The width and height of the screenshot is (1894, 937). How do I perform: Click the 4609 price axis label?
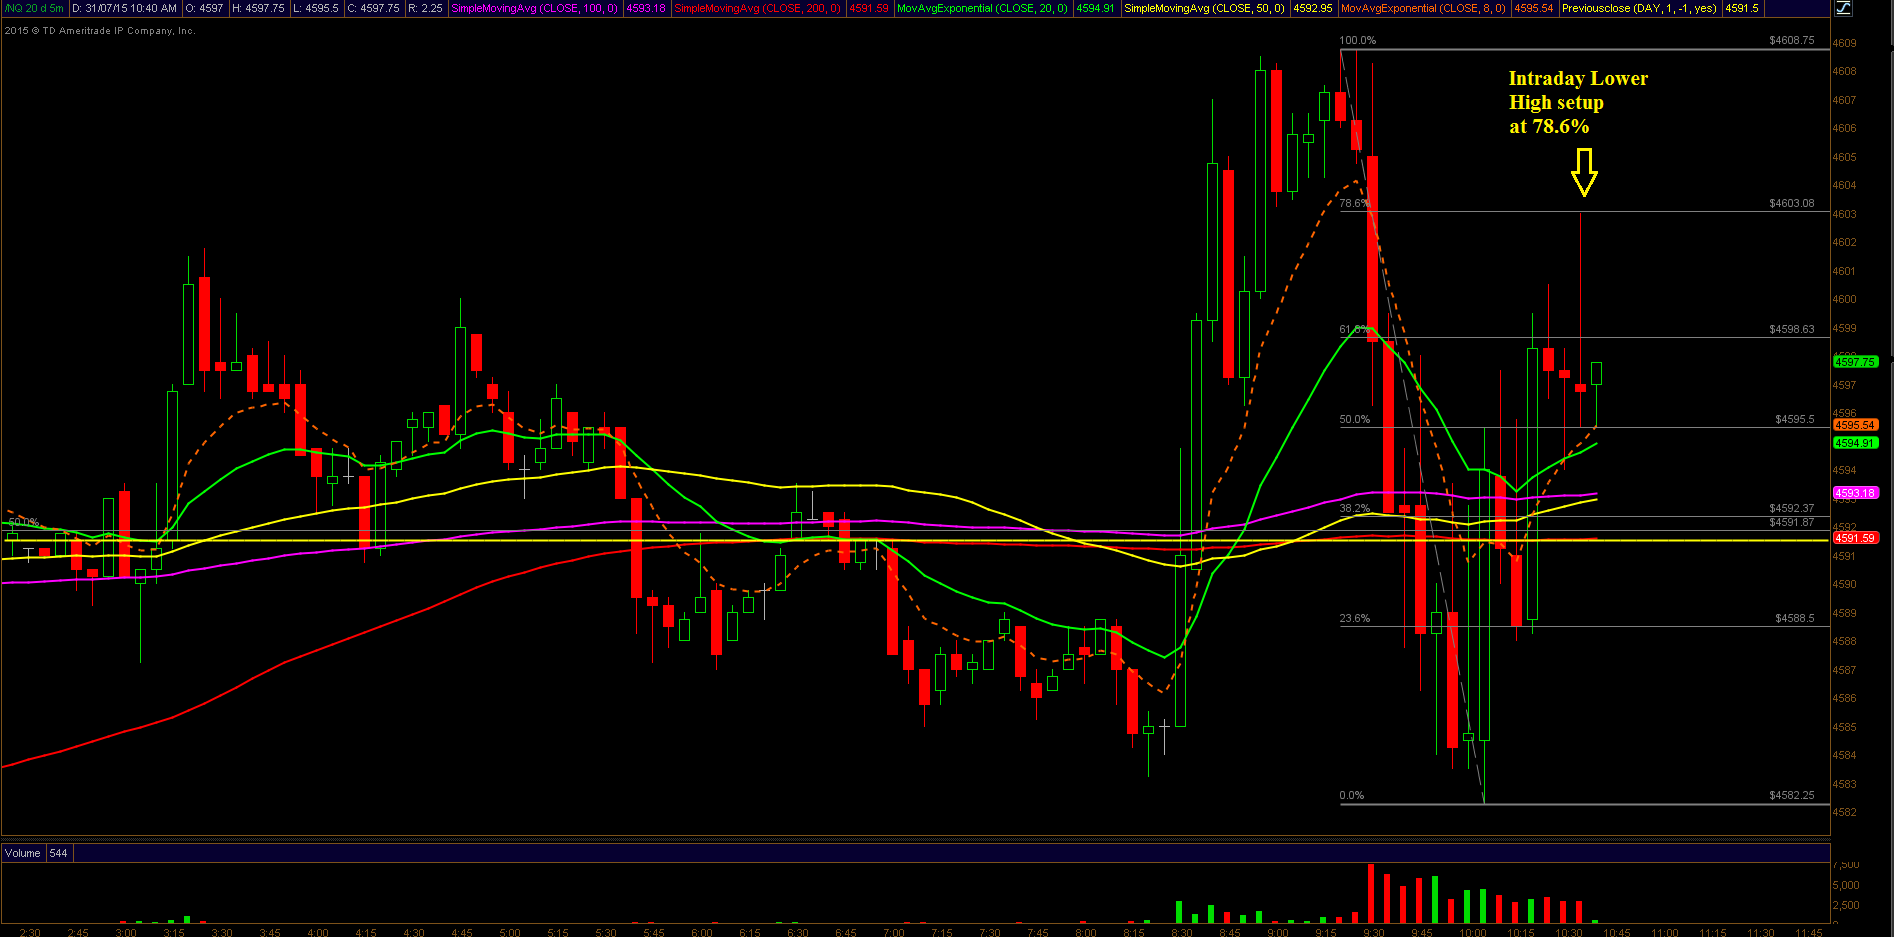[x=1845, y=43]
